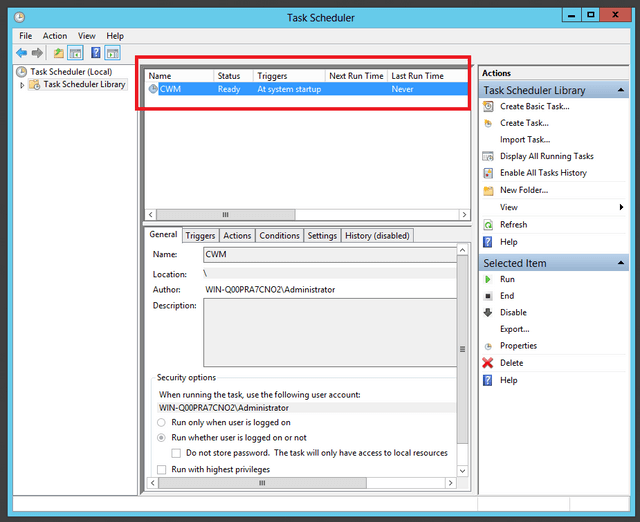The width and height of the screenshot is (640, 522).
Task: Click the green Refresh icon
Action: coord(488,225)
